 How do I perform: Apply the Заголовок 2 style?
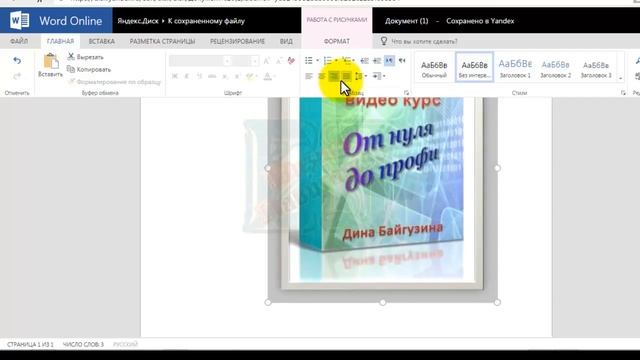pyautogui.click(x=556, y=68)
